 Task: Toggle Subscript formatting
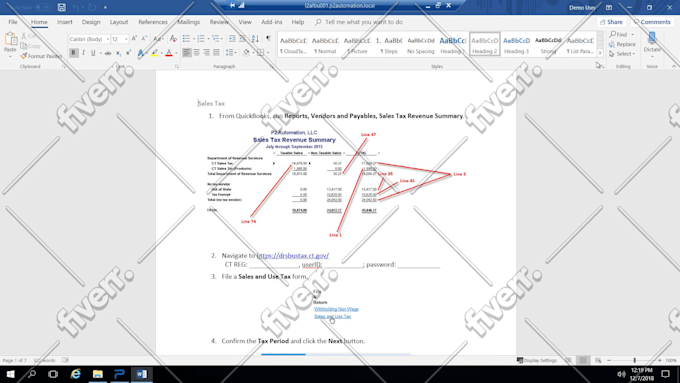point(118,53)
